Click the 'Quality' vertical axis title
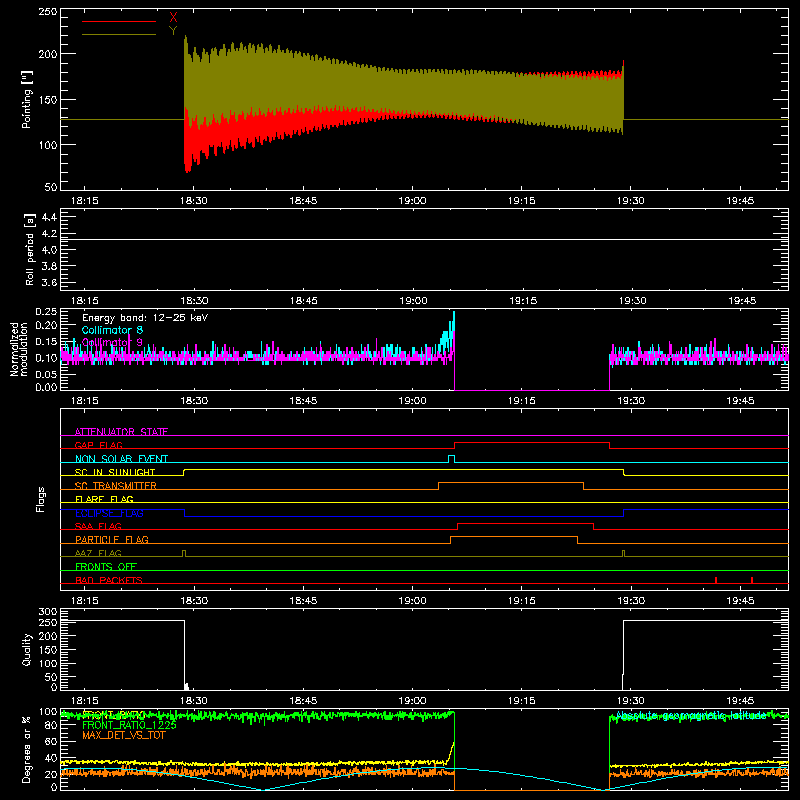Screen dimensions: 800x800 (27, 649)
